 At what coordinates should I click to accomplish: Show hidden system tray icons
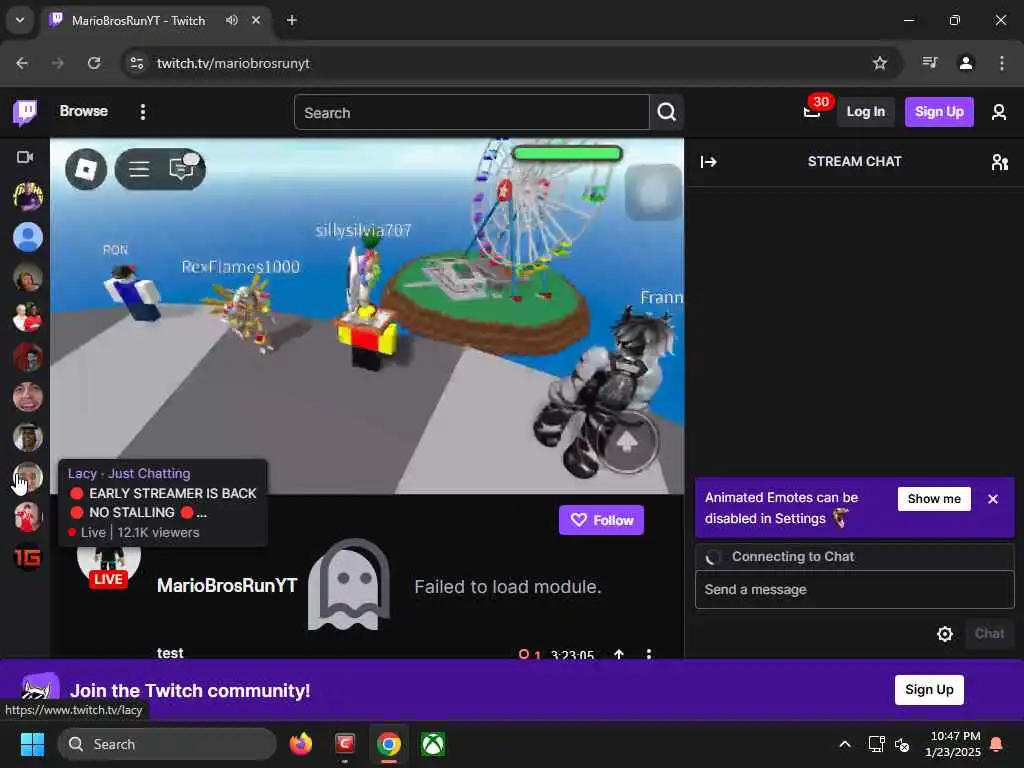point(844,744)
